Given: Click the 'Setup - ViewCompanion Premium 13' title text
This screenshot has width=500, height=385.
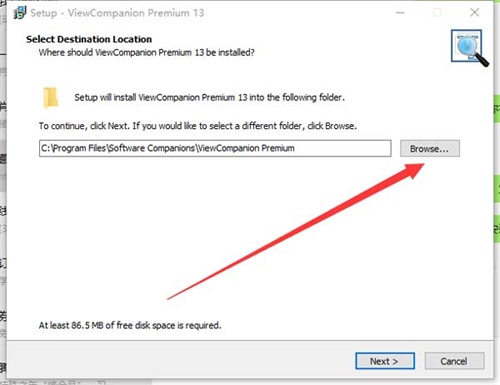Looking at the screenshot, I should click(x=117, y=13).
